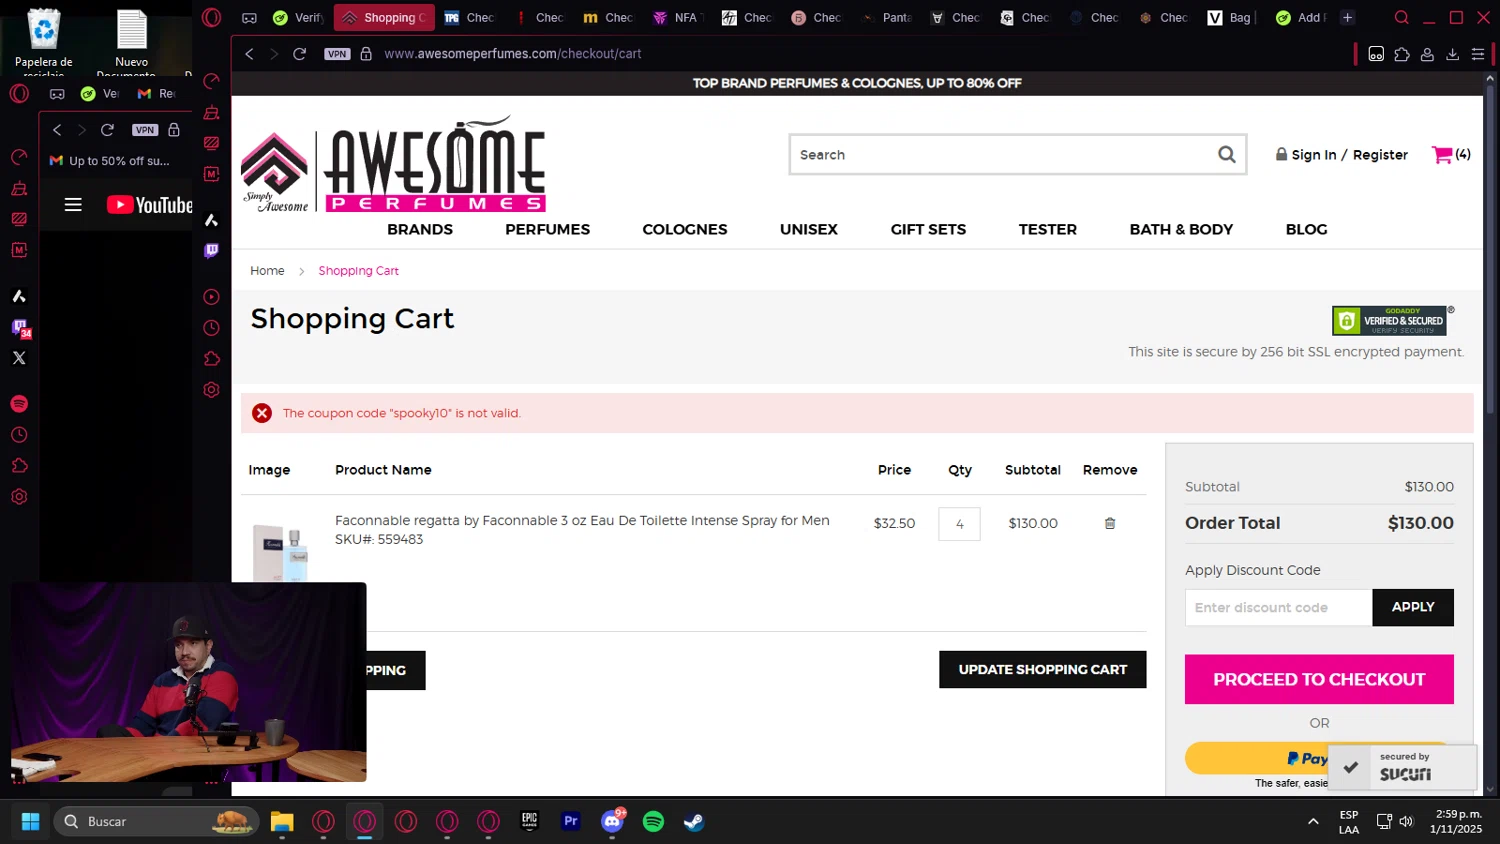
Task: Click search tabs magnifier in front title bar
Action: 1402,17
